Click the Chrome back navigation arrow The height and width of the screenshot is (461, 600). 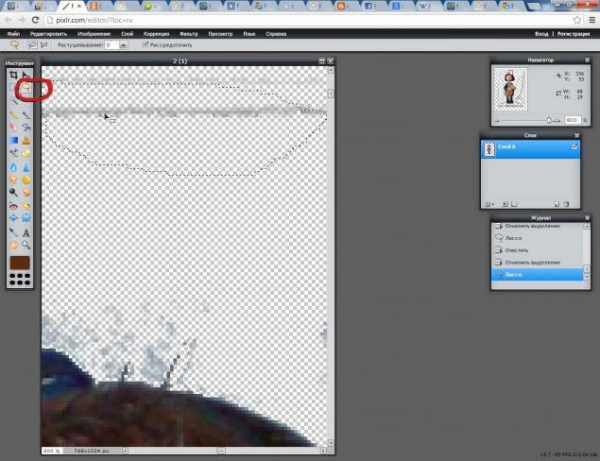(8, 20)
